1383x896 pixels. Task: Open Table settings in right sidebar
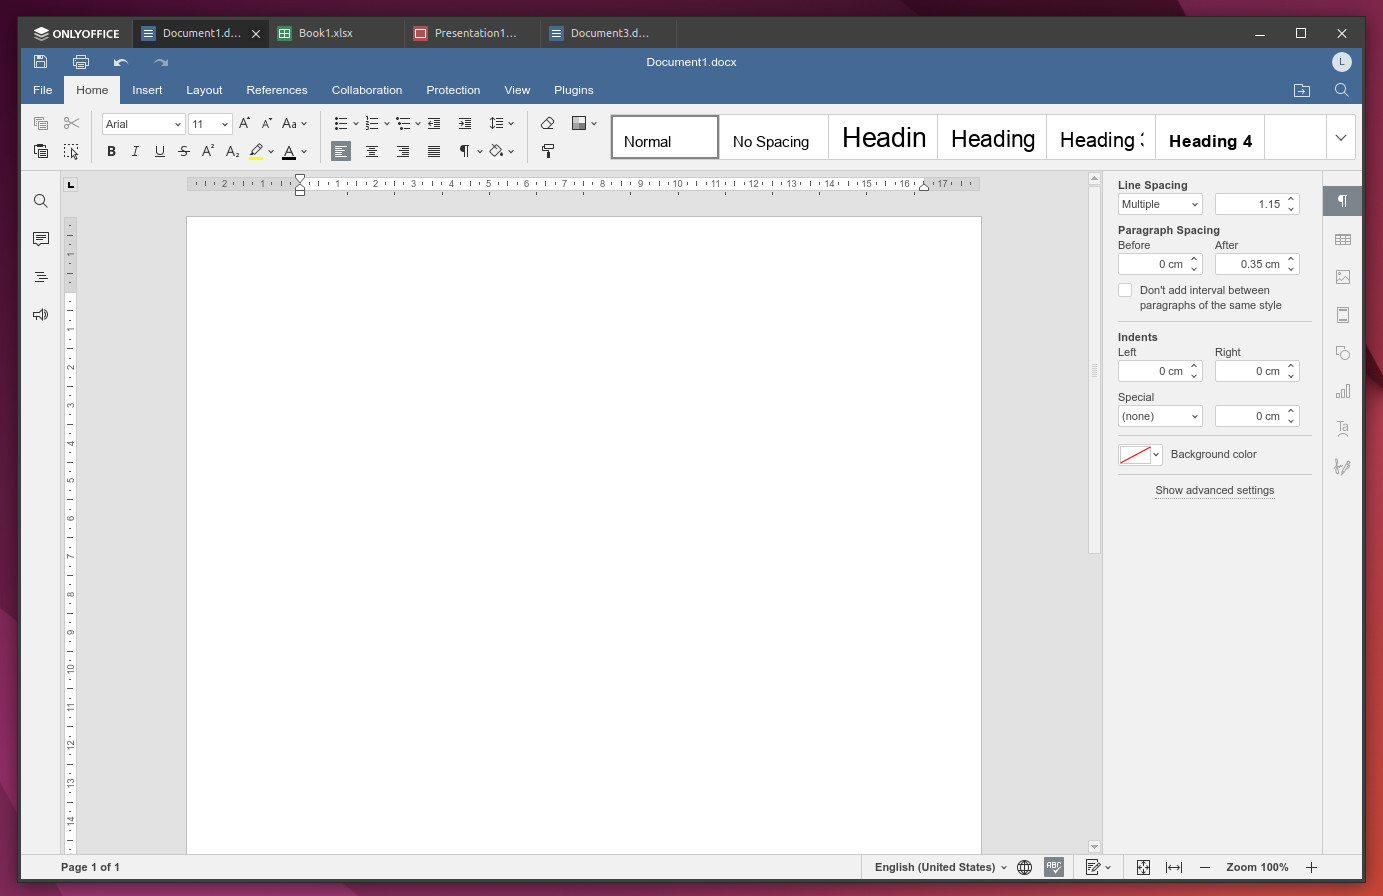point(1343,239)
